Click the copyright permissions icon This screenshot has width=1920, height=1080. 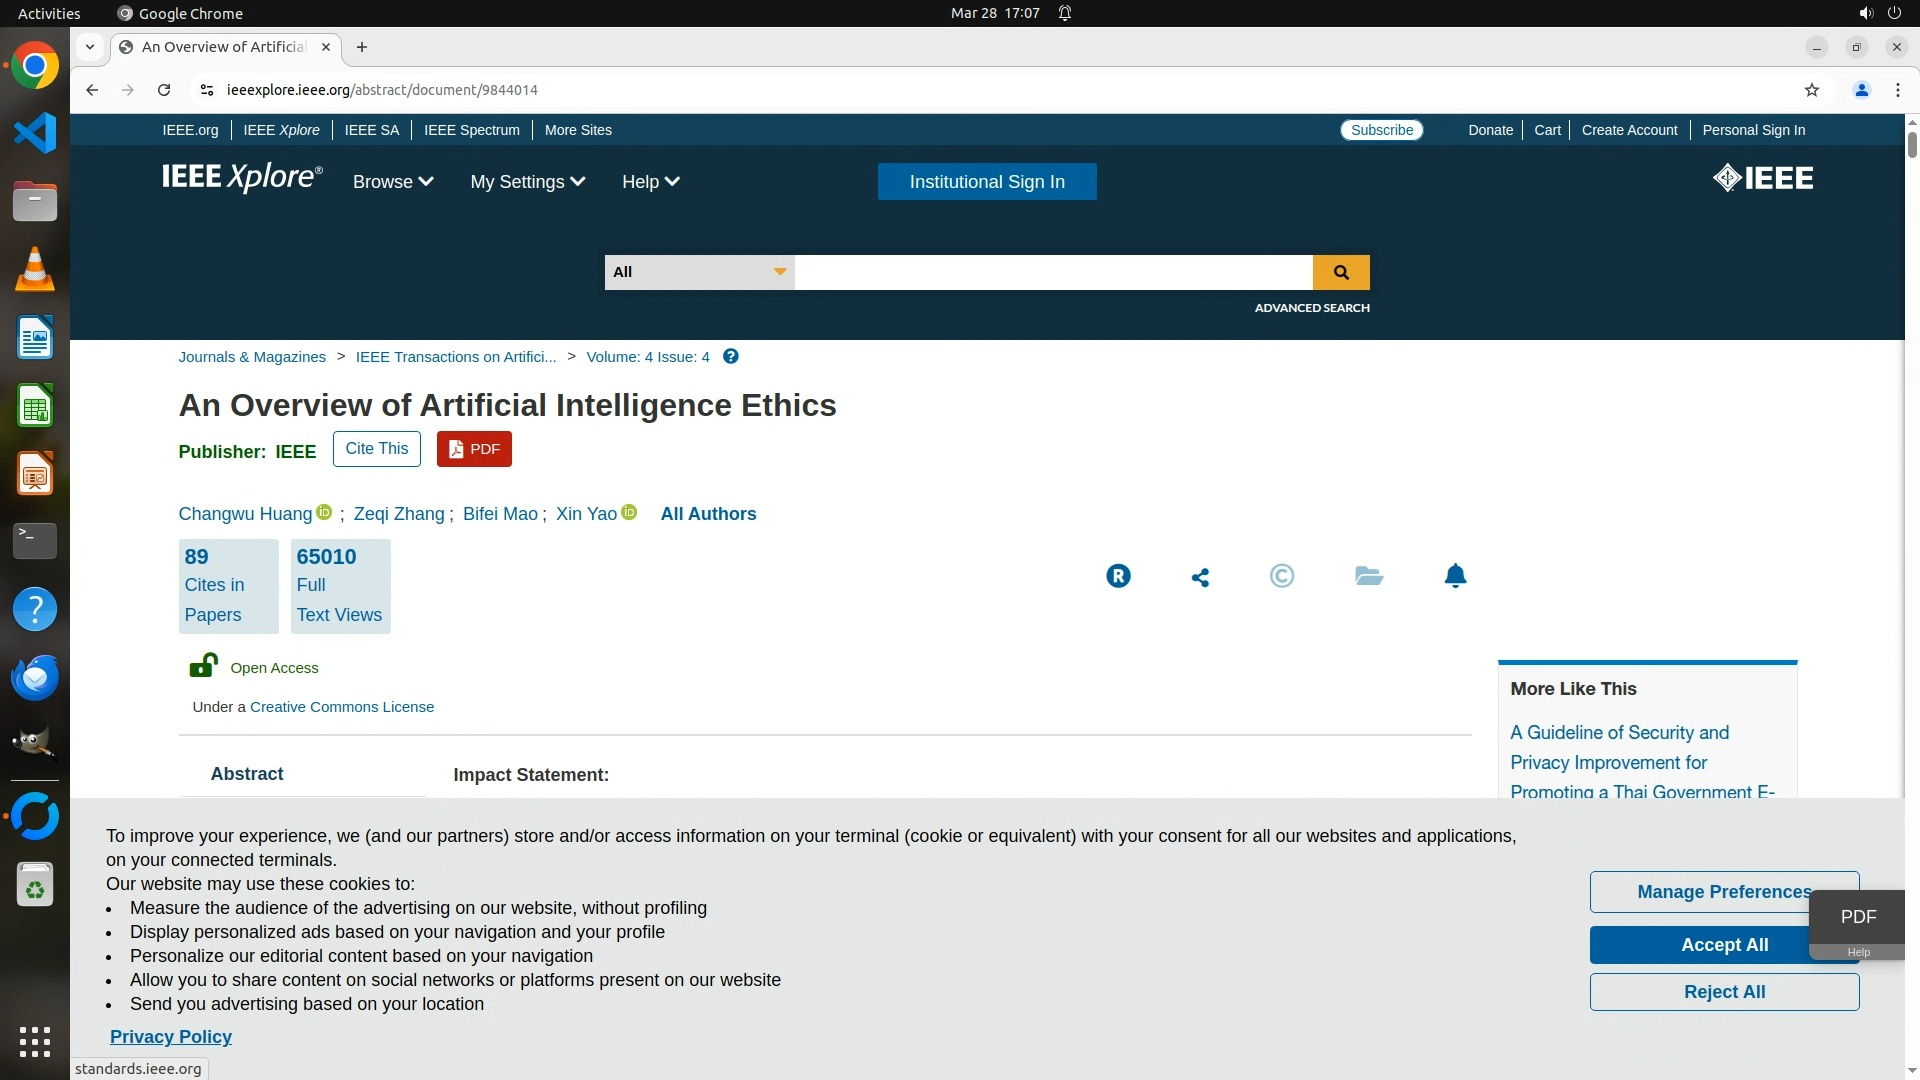pos(1281,576)
